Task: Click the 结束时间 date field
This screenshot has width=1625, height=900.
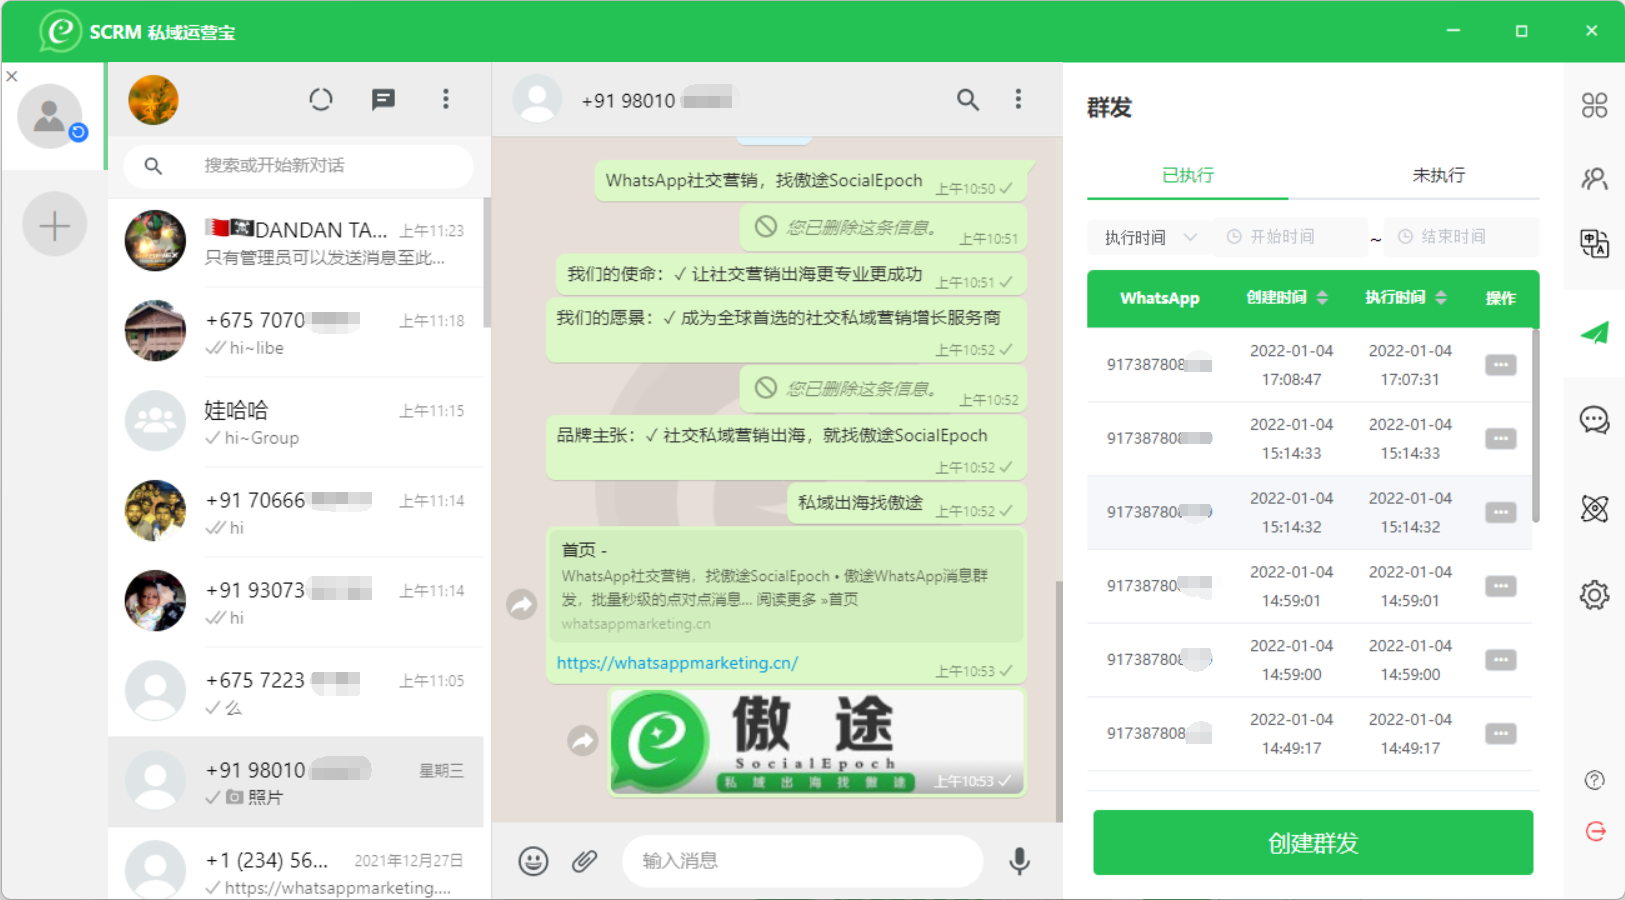Action: pos(1460,237)
